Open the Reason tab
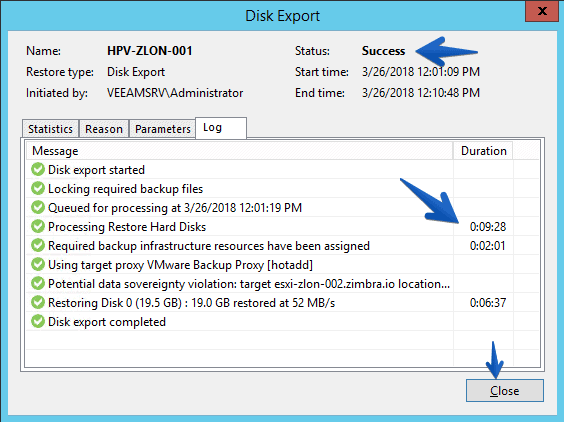 104,129
